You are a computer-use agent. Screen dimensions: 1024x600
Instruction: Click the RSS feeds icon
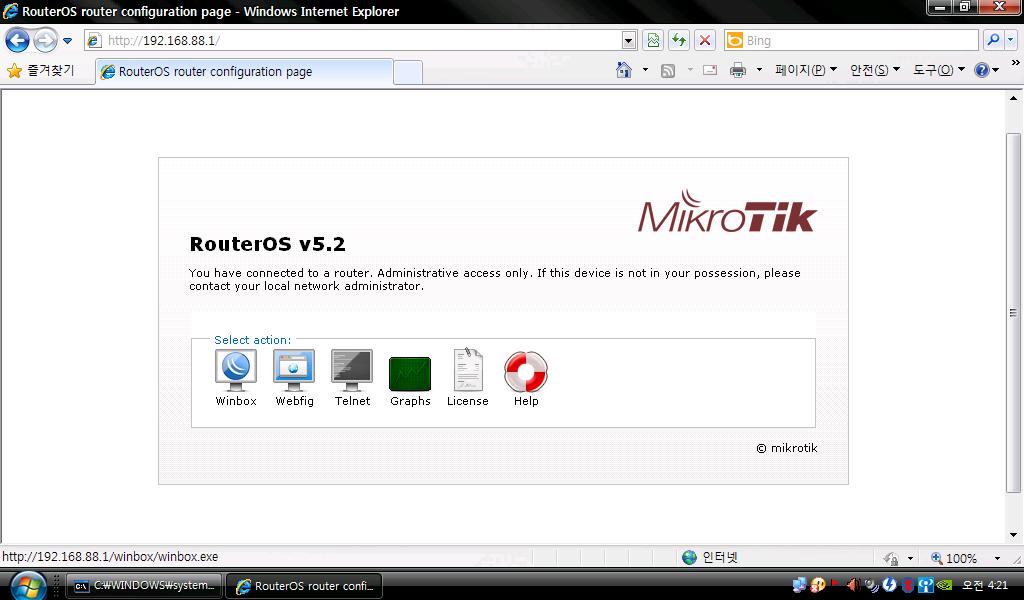668,71
